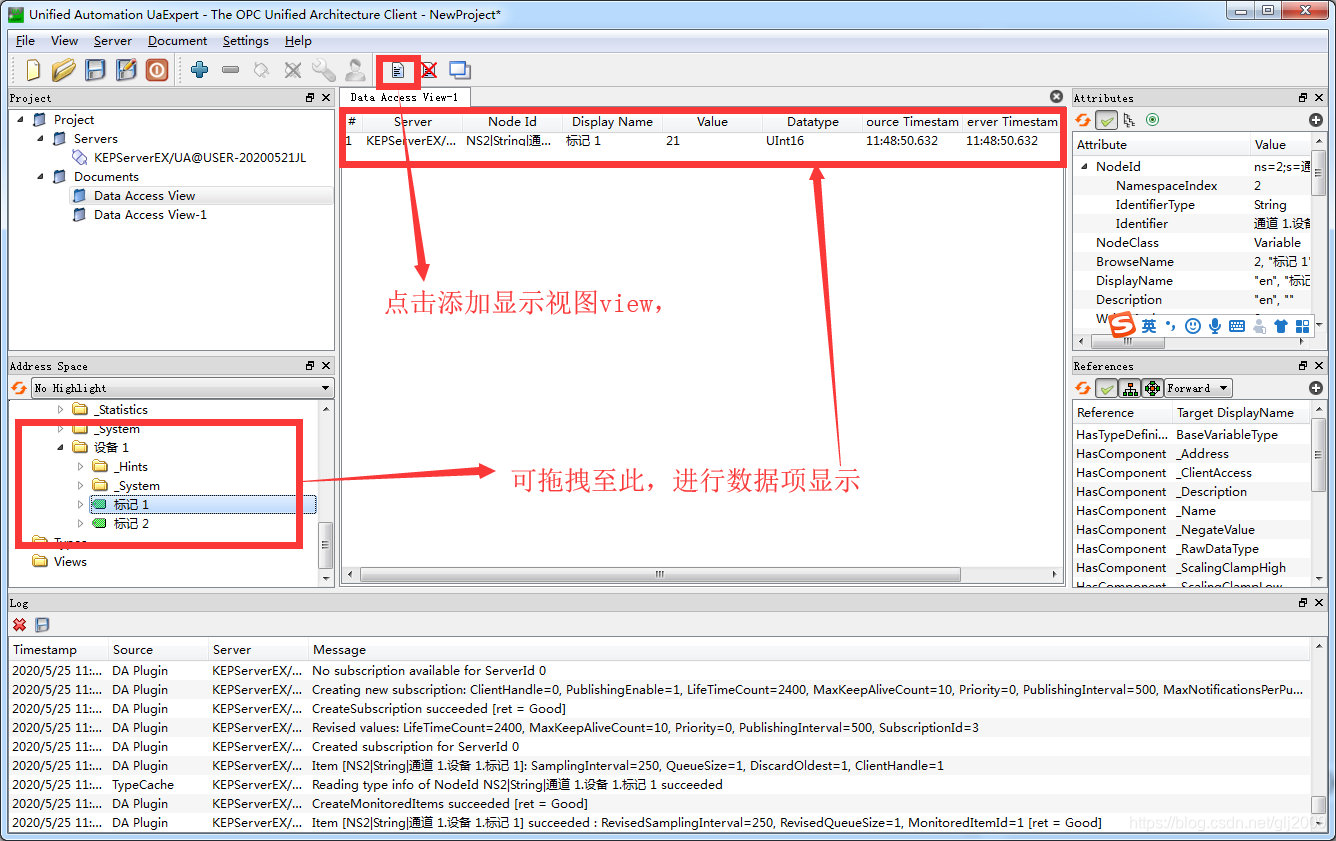Expand the 标记 2 node
The width and height of the screenshot is (1336, 841).
[81, 523]
